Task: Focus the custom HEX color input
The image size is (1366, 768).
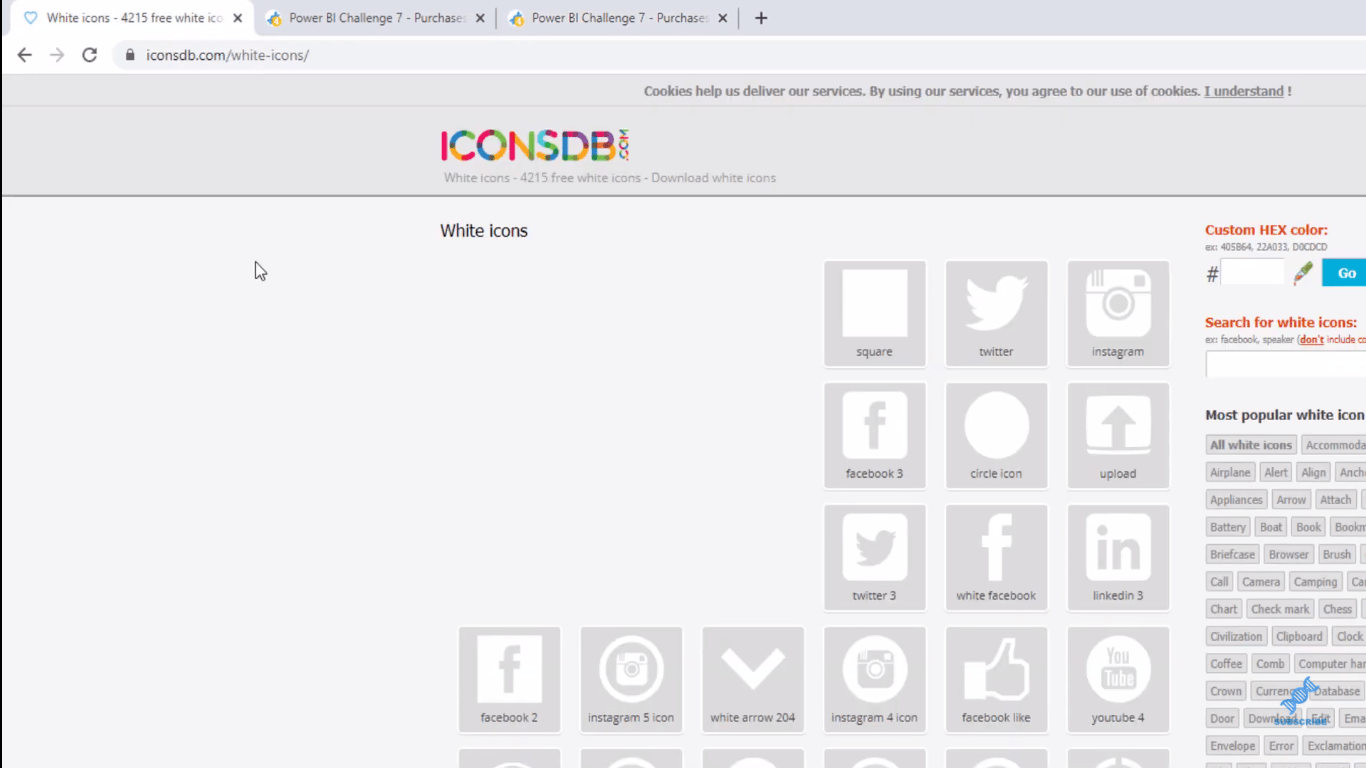Action: point(1253,273)
